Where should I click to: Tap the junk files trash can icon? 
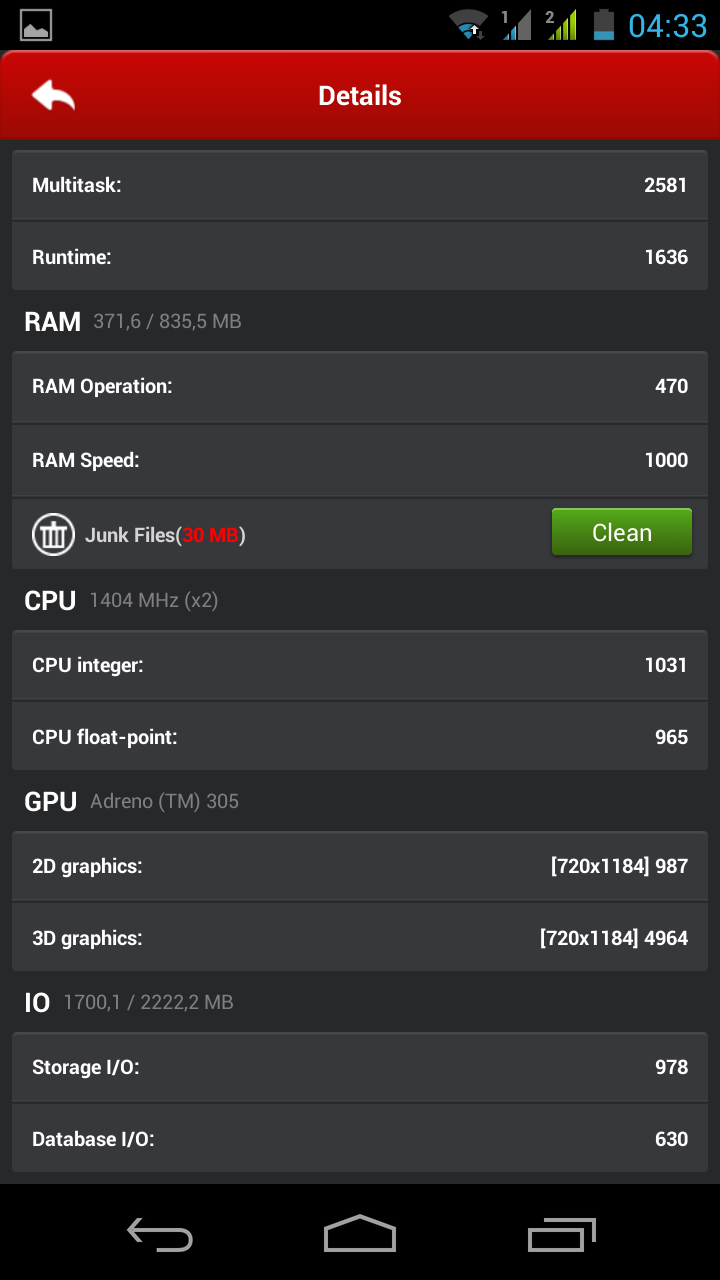53,534
